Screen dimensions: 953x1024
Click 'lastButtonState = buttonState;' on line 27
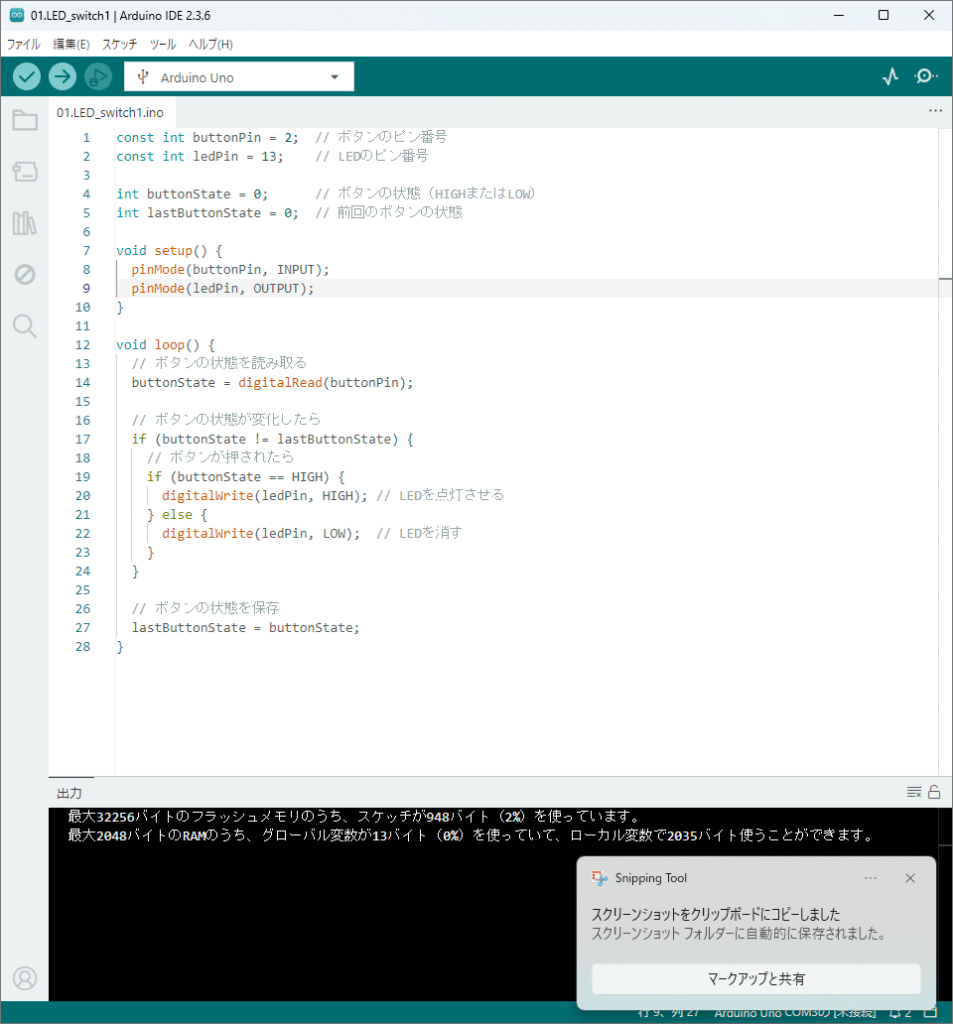246,628
